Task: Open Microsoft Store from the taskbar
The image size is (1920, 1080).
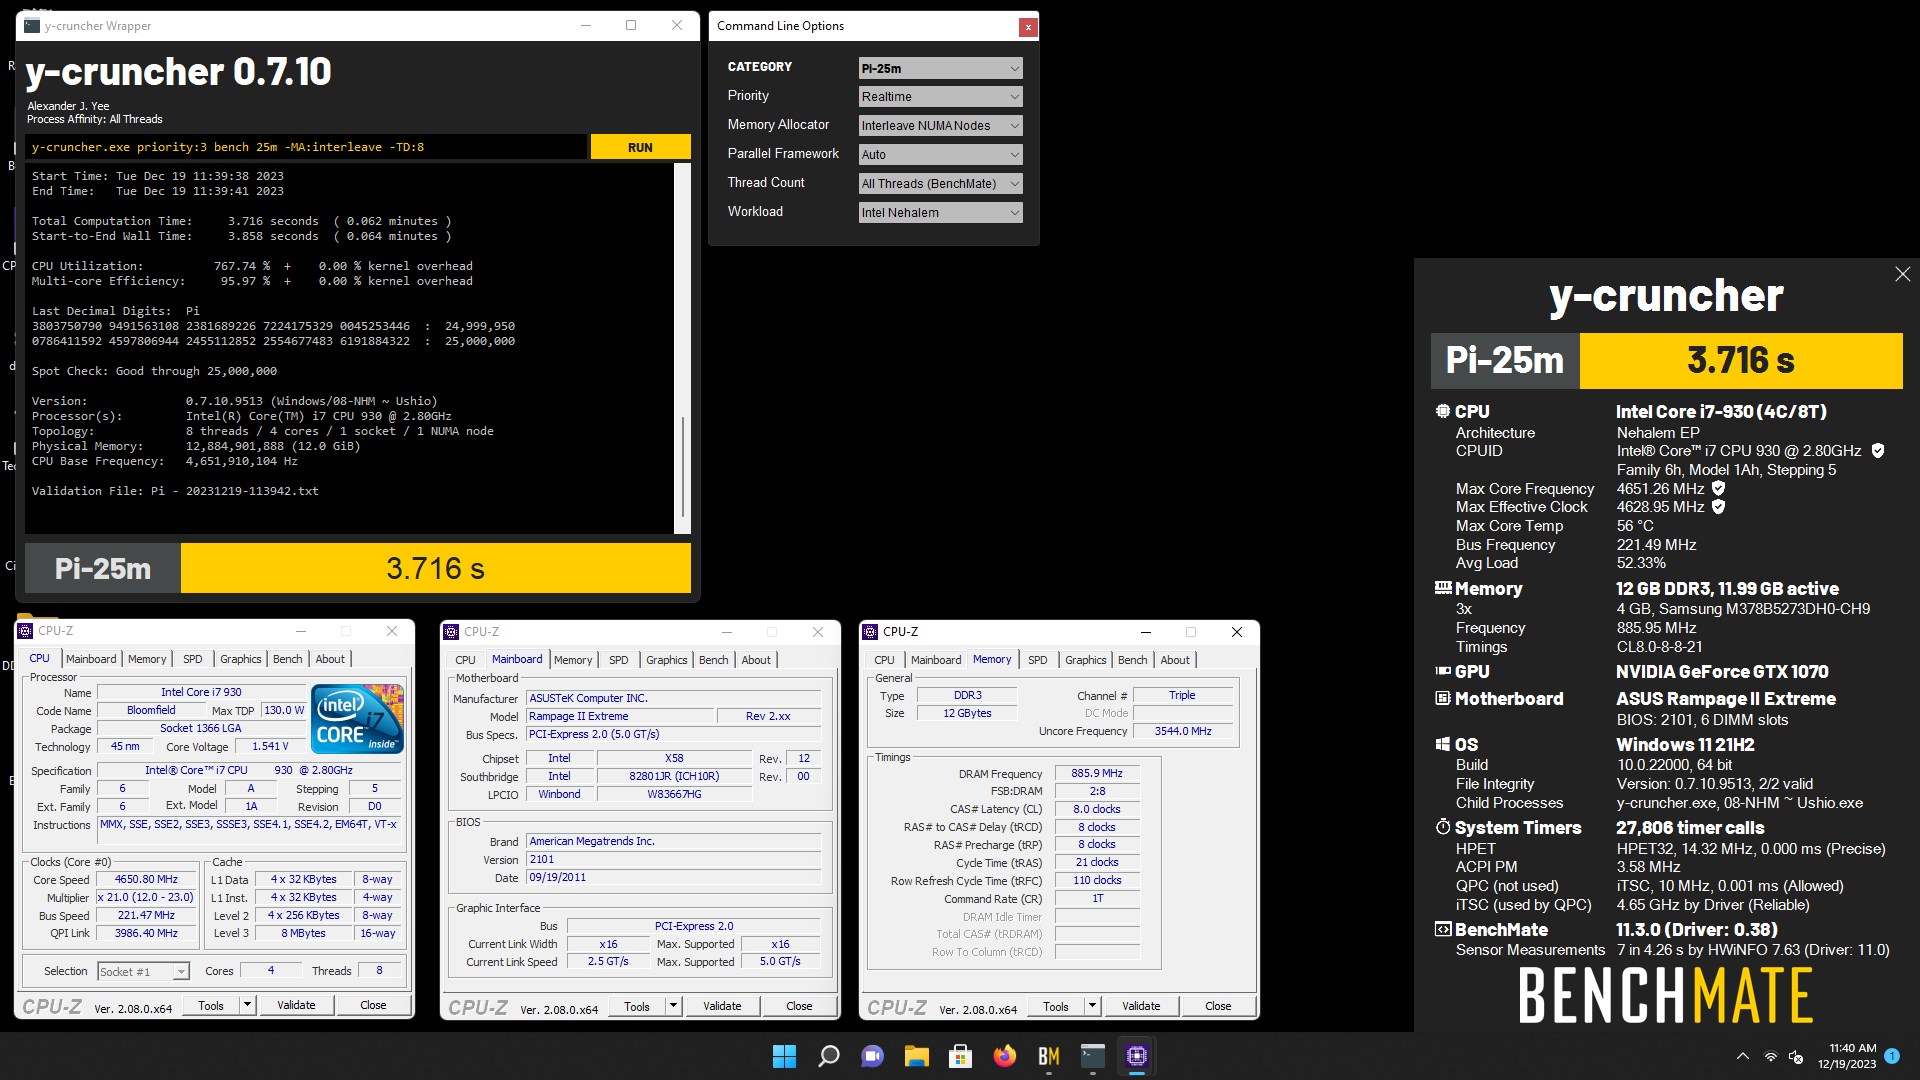Action: pyautogui.click(x=961, y=1056)
